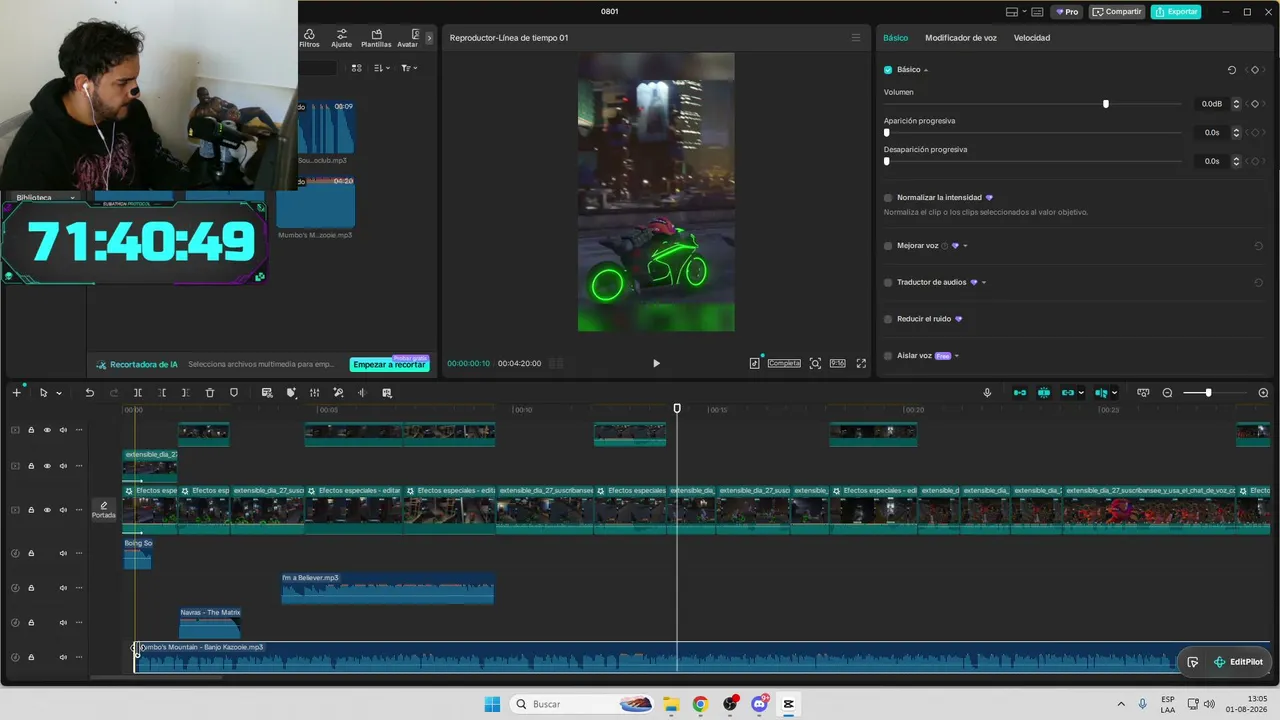Screen dimensions: 1280x720
Task: Click the EditPilot button
Action: (1238, 662)
